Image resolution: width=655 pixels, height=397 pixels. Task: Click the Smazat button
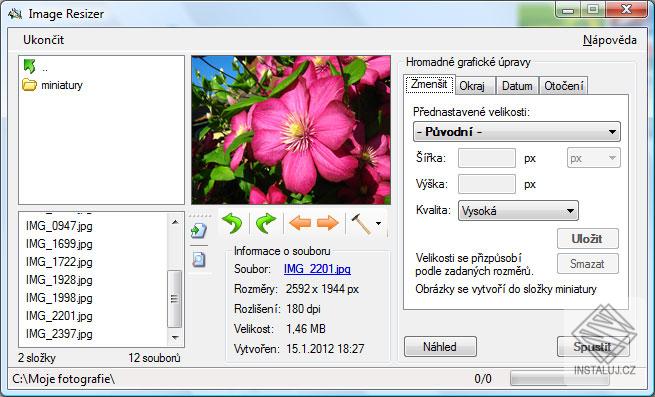click(587, 264)
